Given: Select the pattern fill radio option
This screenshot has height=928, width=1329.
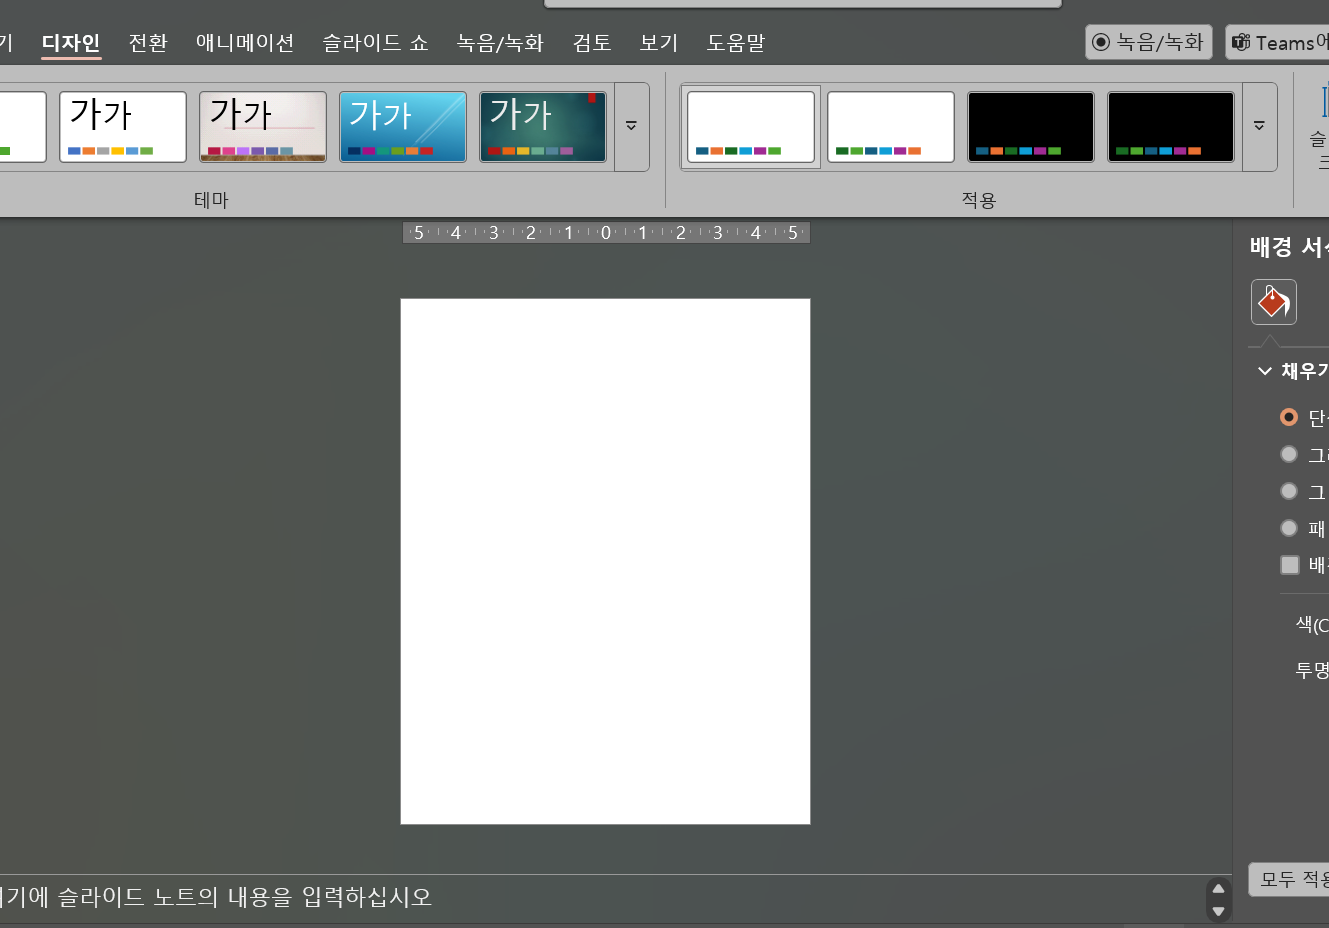Looking at the screenshot, I should tap(1289, 528).
